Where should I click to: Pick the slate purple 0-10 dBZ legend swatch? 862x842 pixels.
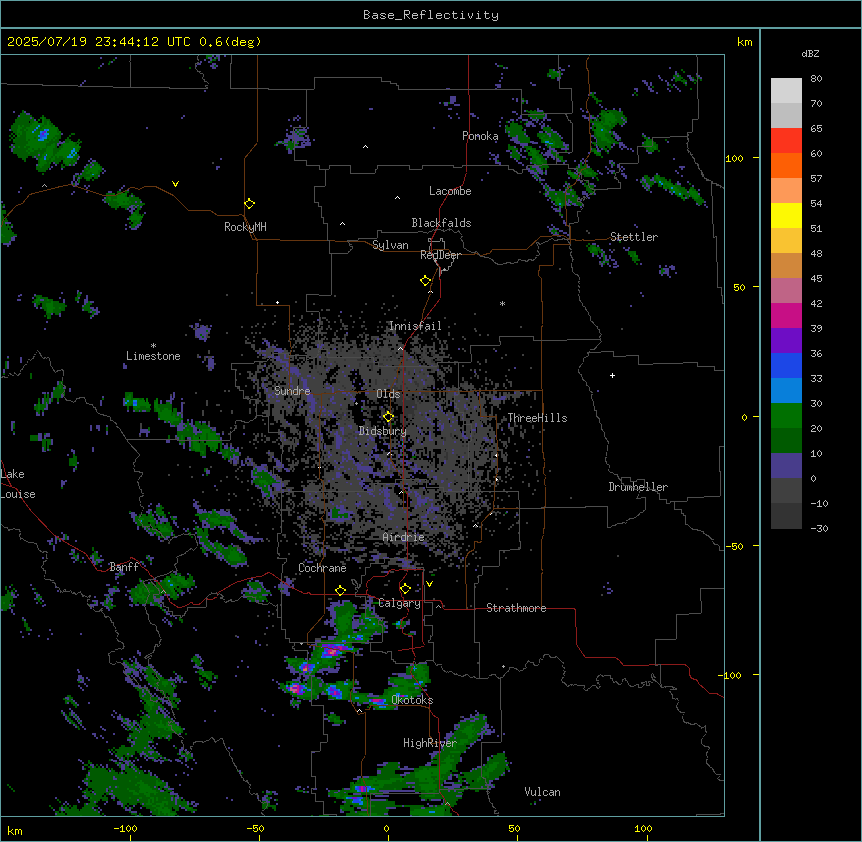(786, 466)
